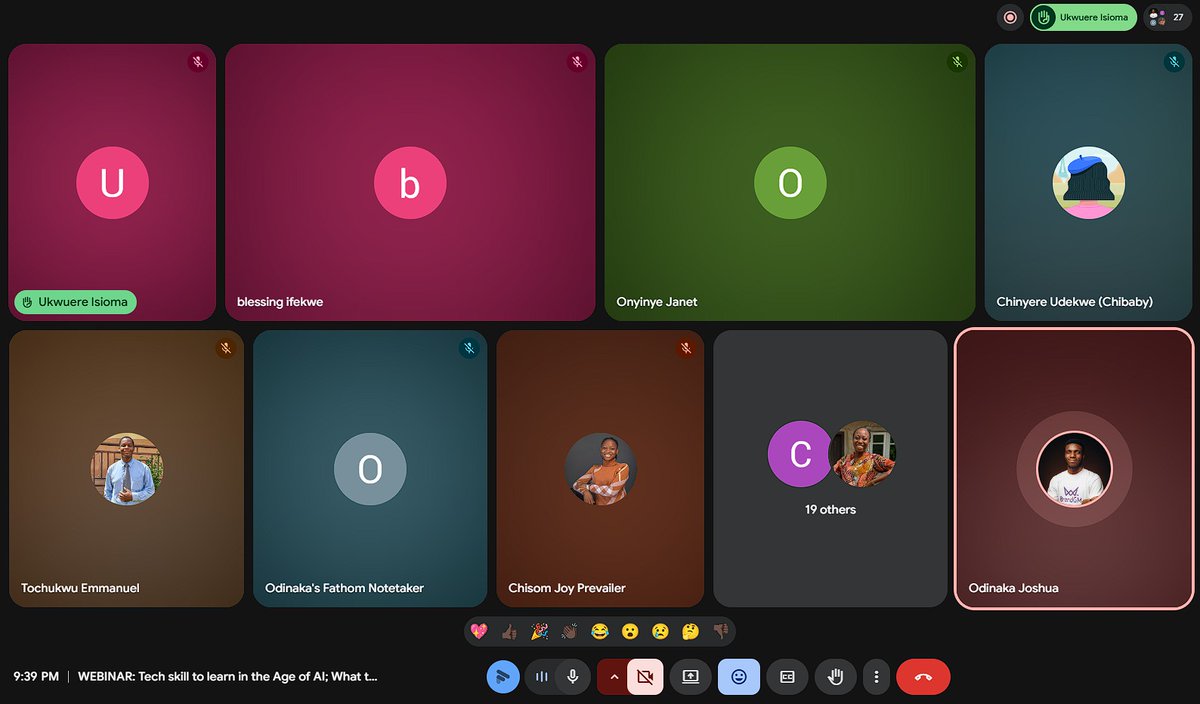Screen dimensions: 1200x704
Task: Click the 9:39 PM clock text
Action: [36, 676]
